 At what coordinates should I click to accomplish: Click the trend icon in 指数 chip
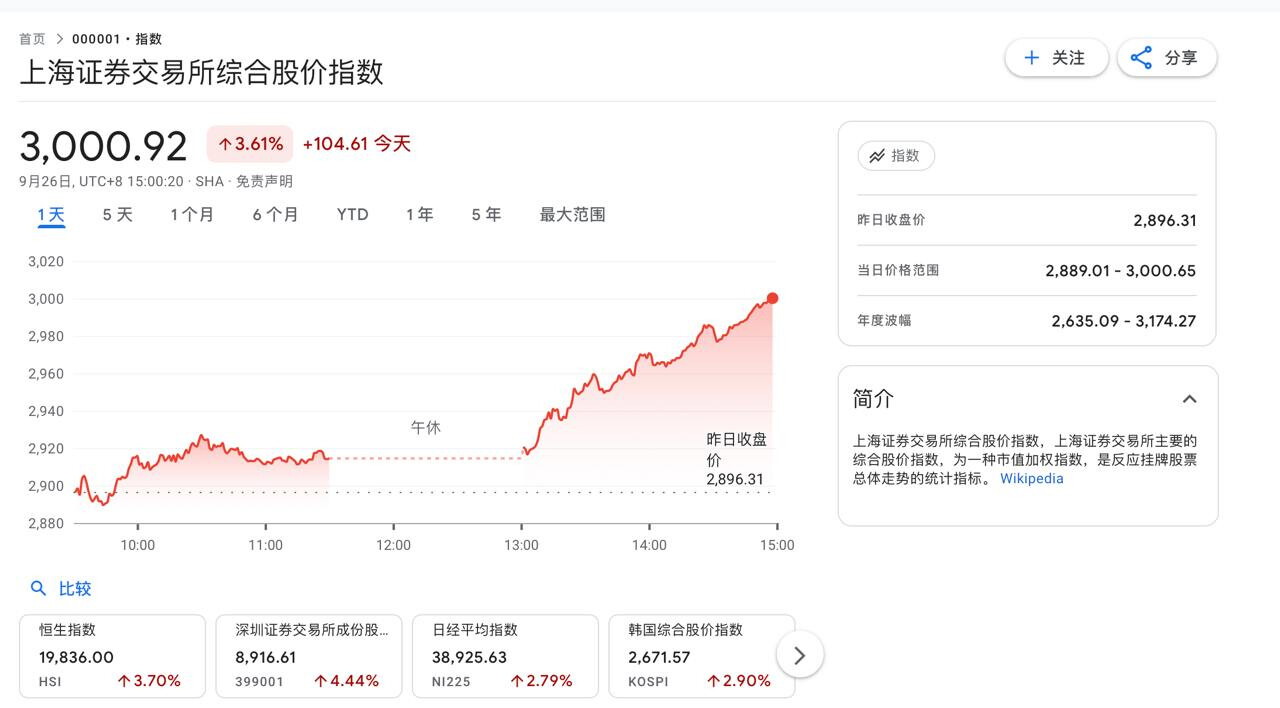tap(877, 156)
